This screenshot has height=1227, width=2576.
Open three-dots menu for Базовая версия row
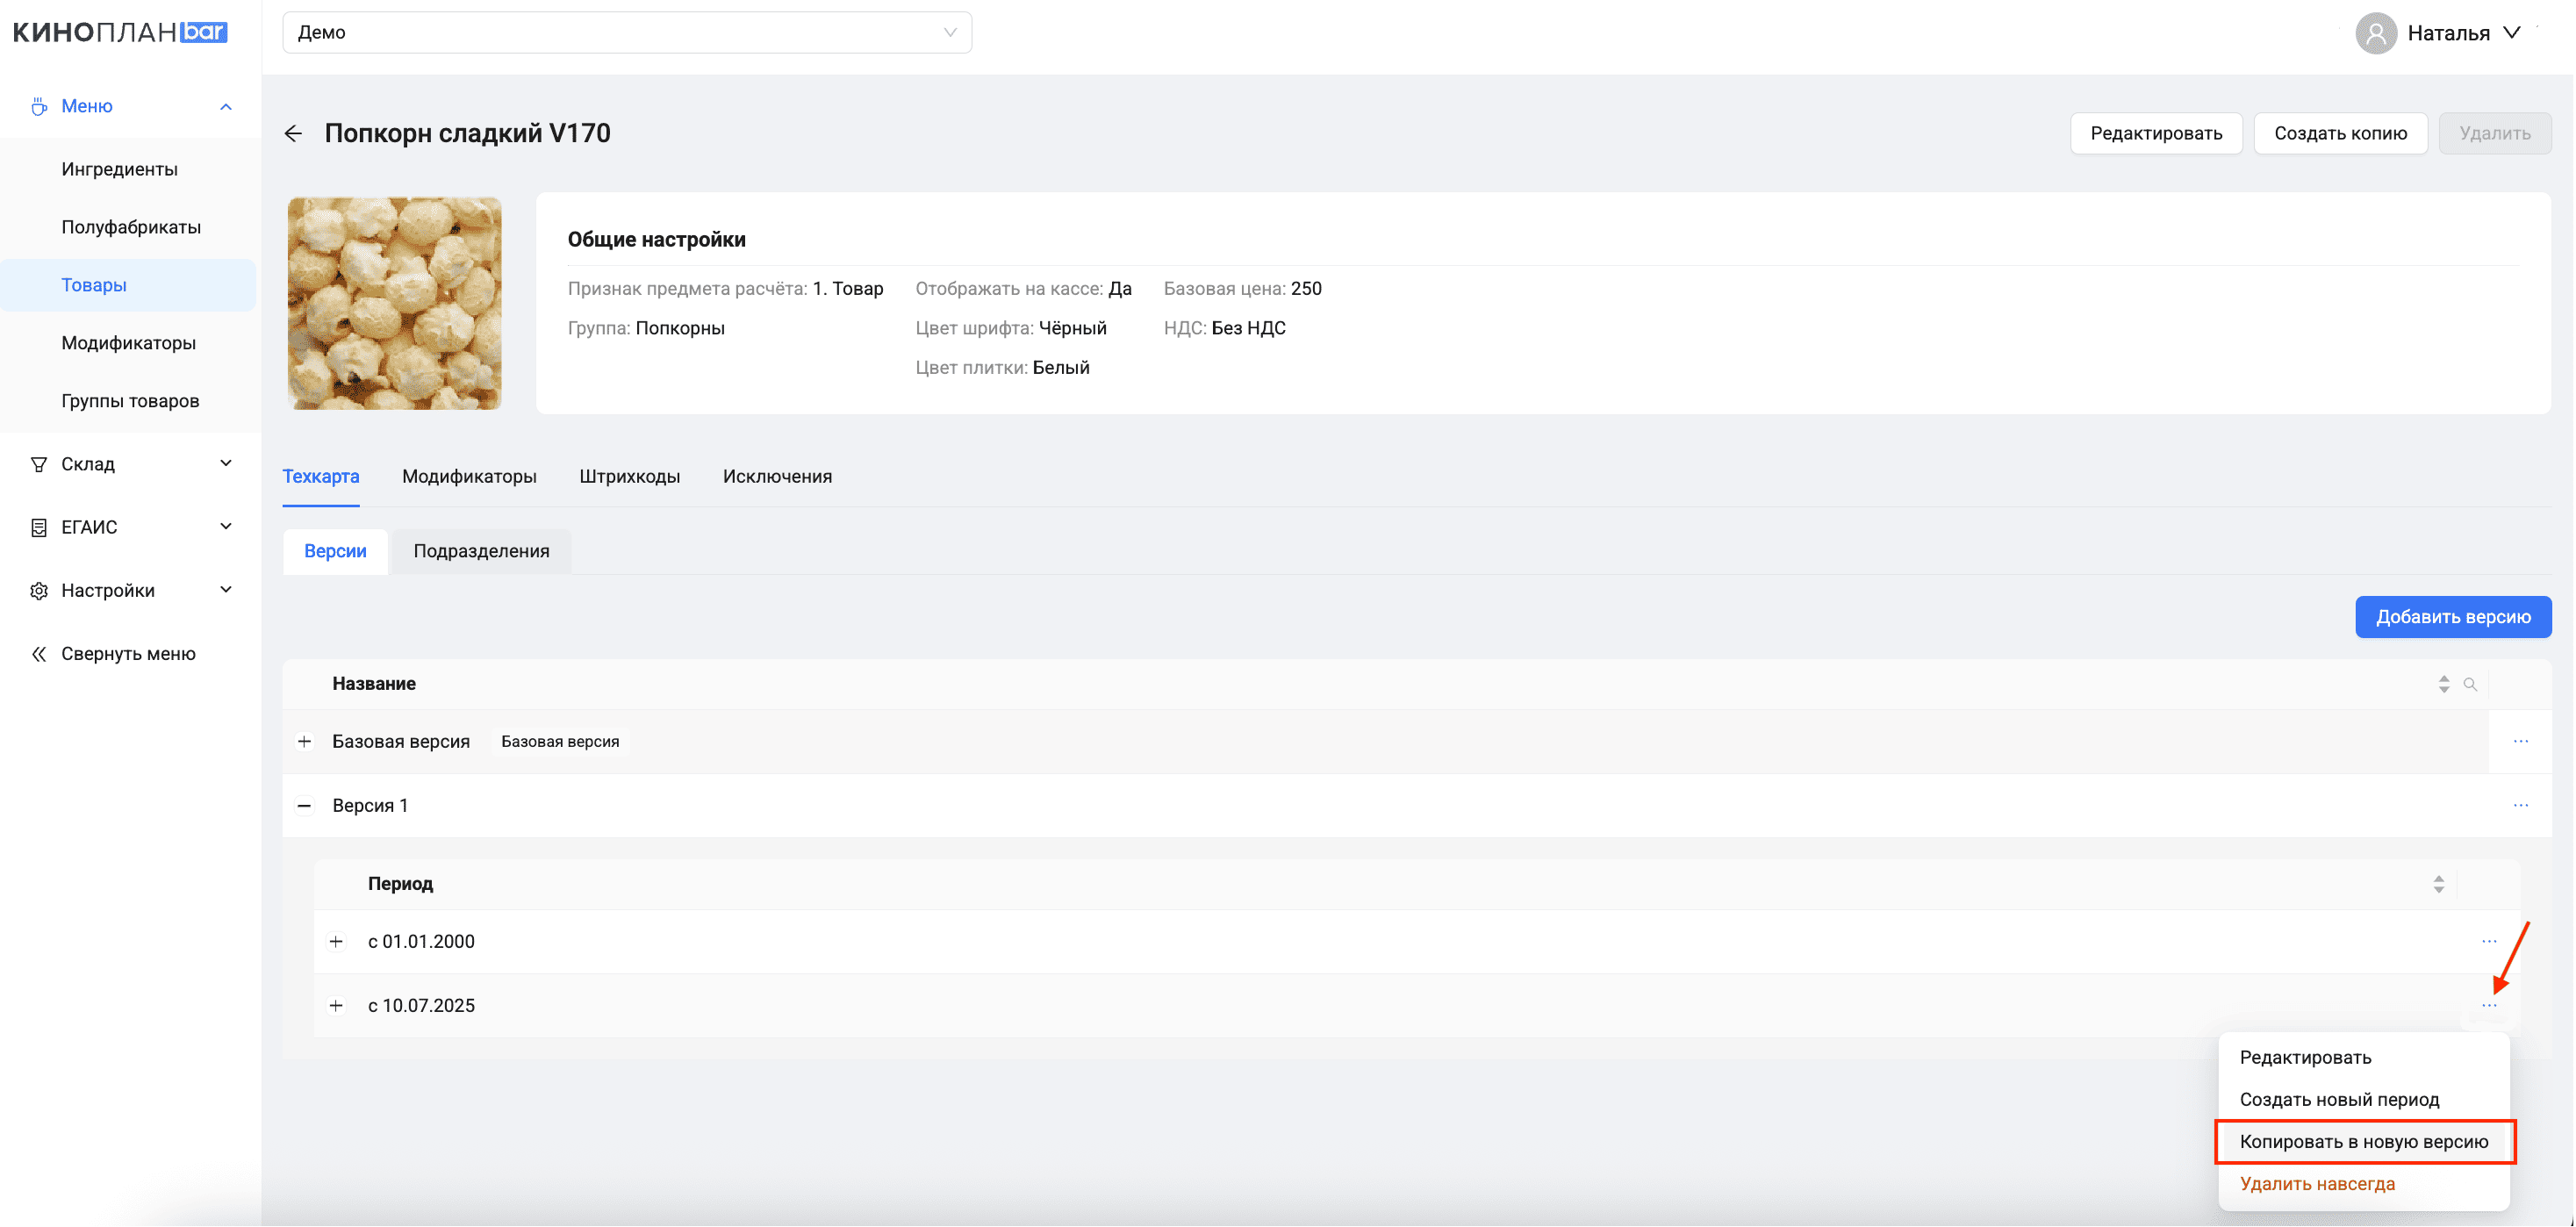tap(2521, 741)
